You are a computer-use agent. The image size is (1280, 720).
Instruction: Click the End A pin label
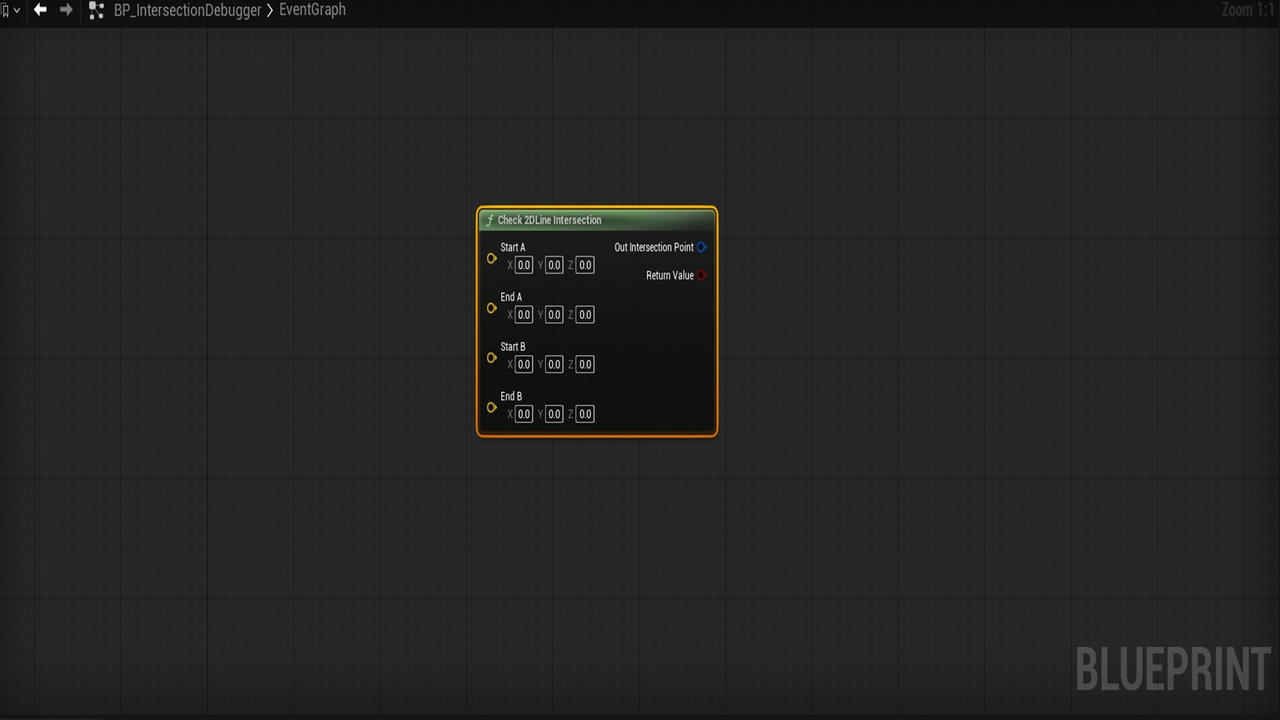[511, 297]
